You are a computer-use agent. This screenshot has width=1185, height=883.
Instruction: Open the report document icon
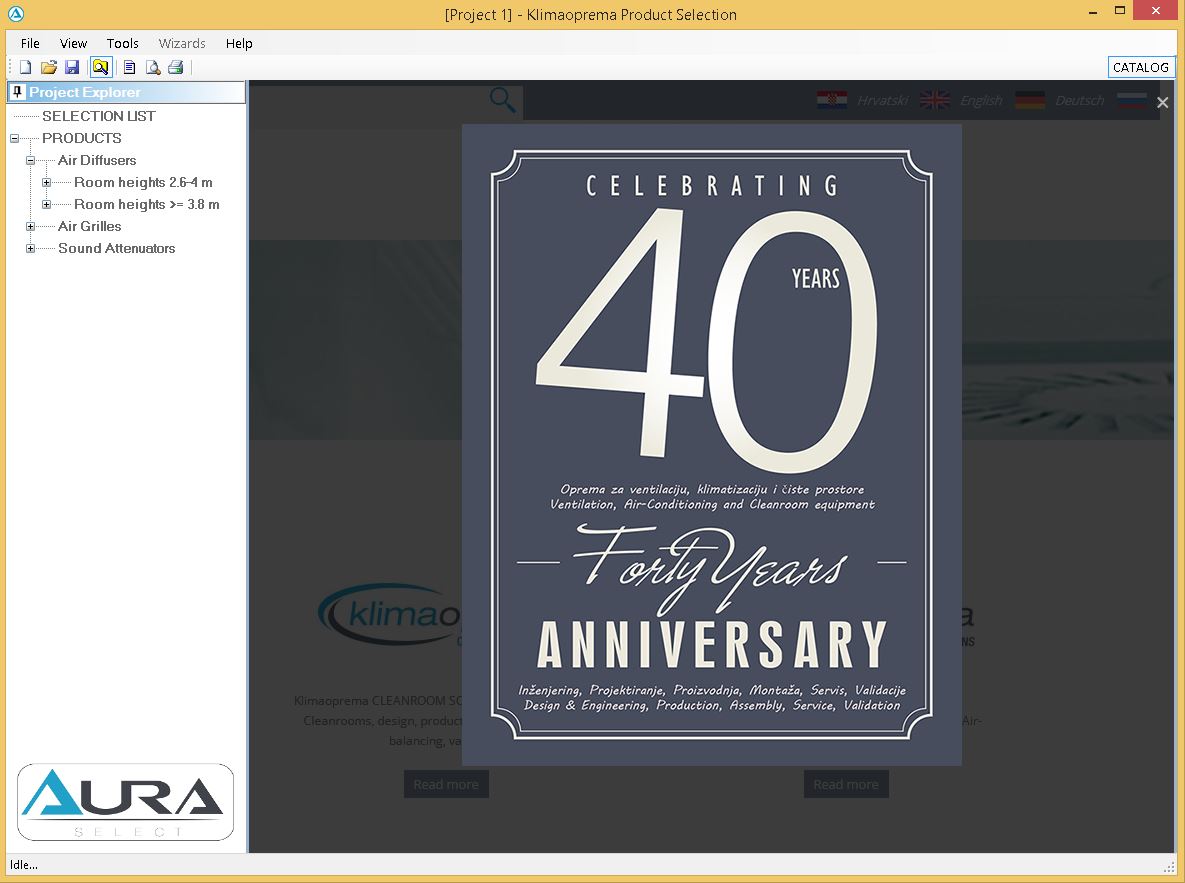(x=129, y=67)
